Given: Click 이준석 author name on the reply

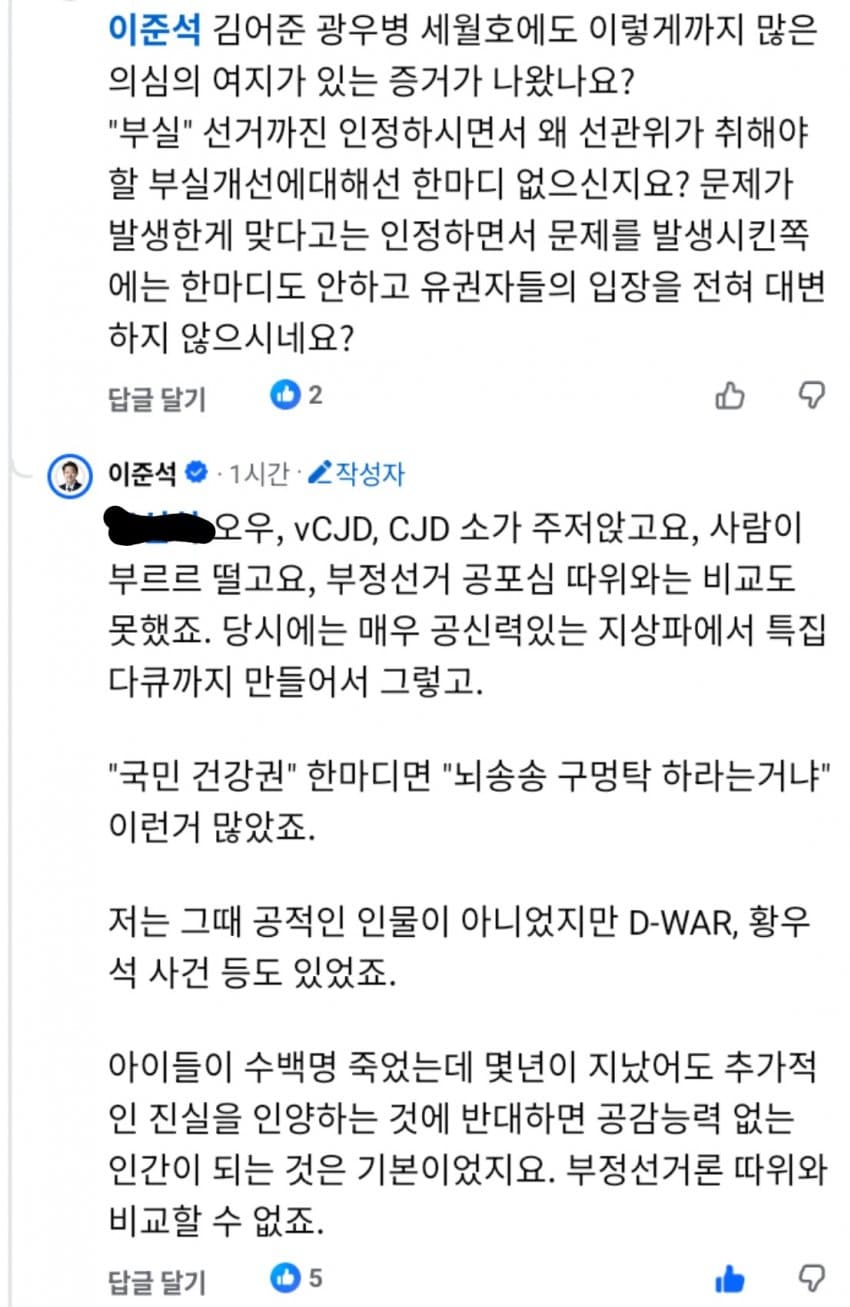Looking at the screenshot, I should (144, 472).
